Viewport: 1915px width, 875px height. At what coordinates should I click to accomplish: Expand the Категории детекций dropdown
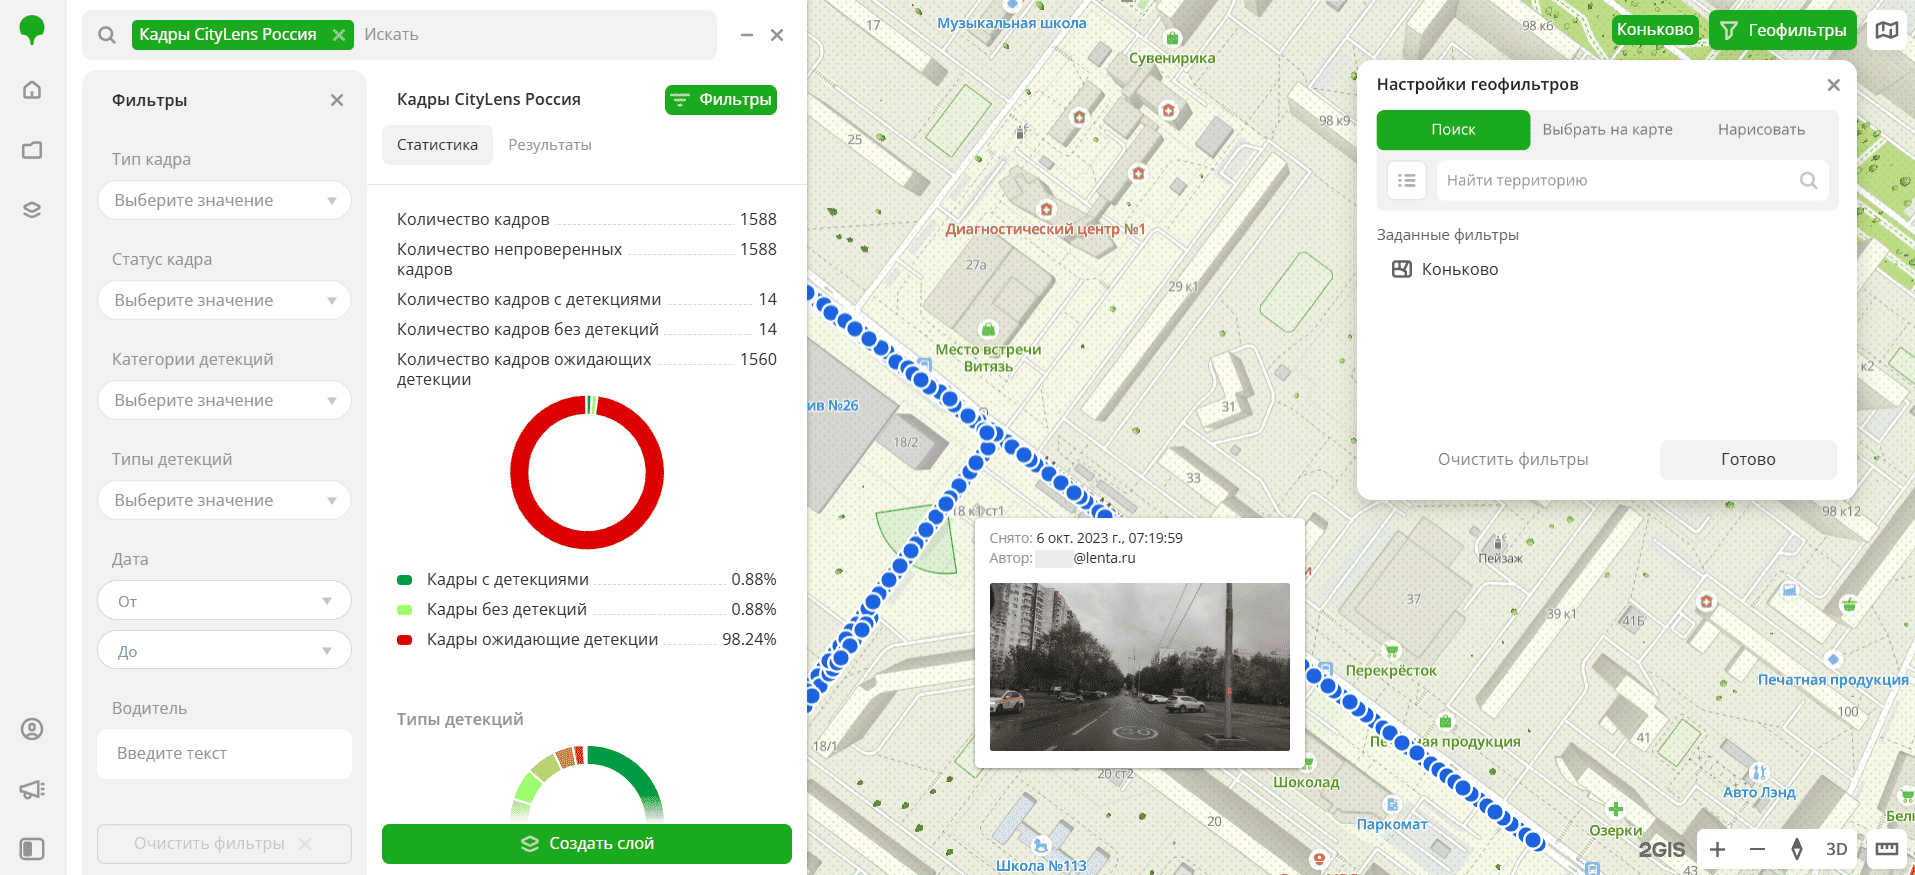[224, 400]
